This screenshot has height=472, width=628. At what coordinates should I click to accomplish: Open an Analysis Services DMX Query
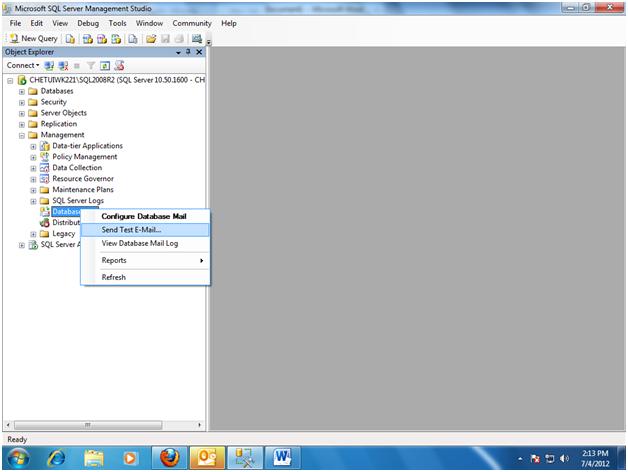[x=102, y=39]
